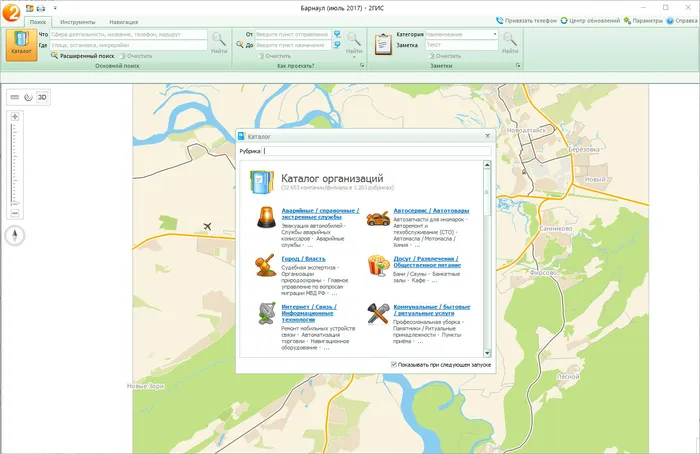Viewport: 700px width, 454px height.
Task: Zoom out with the map minus button
Action: 15,213
